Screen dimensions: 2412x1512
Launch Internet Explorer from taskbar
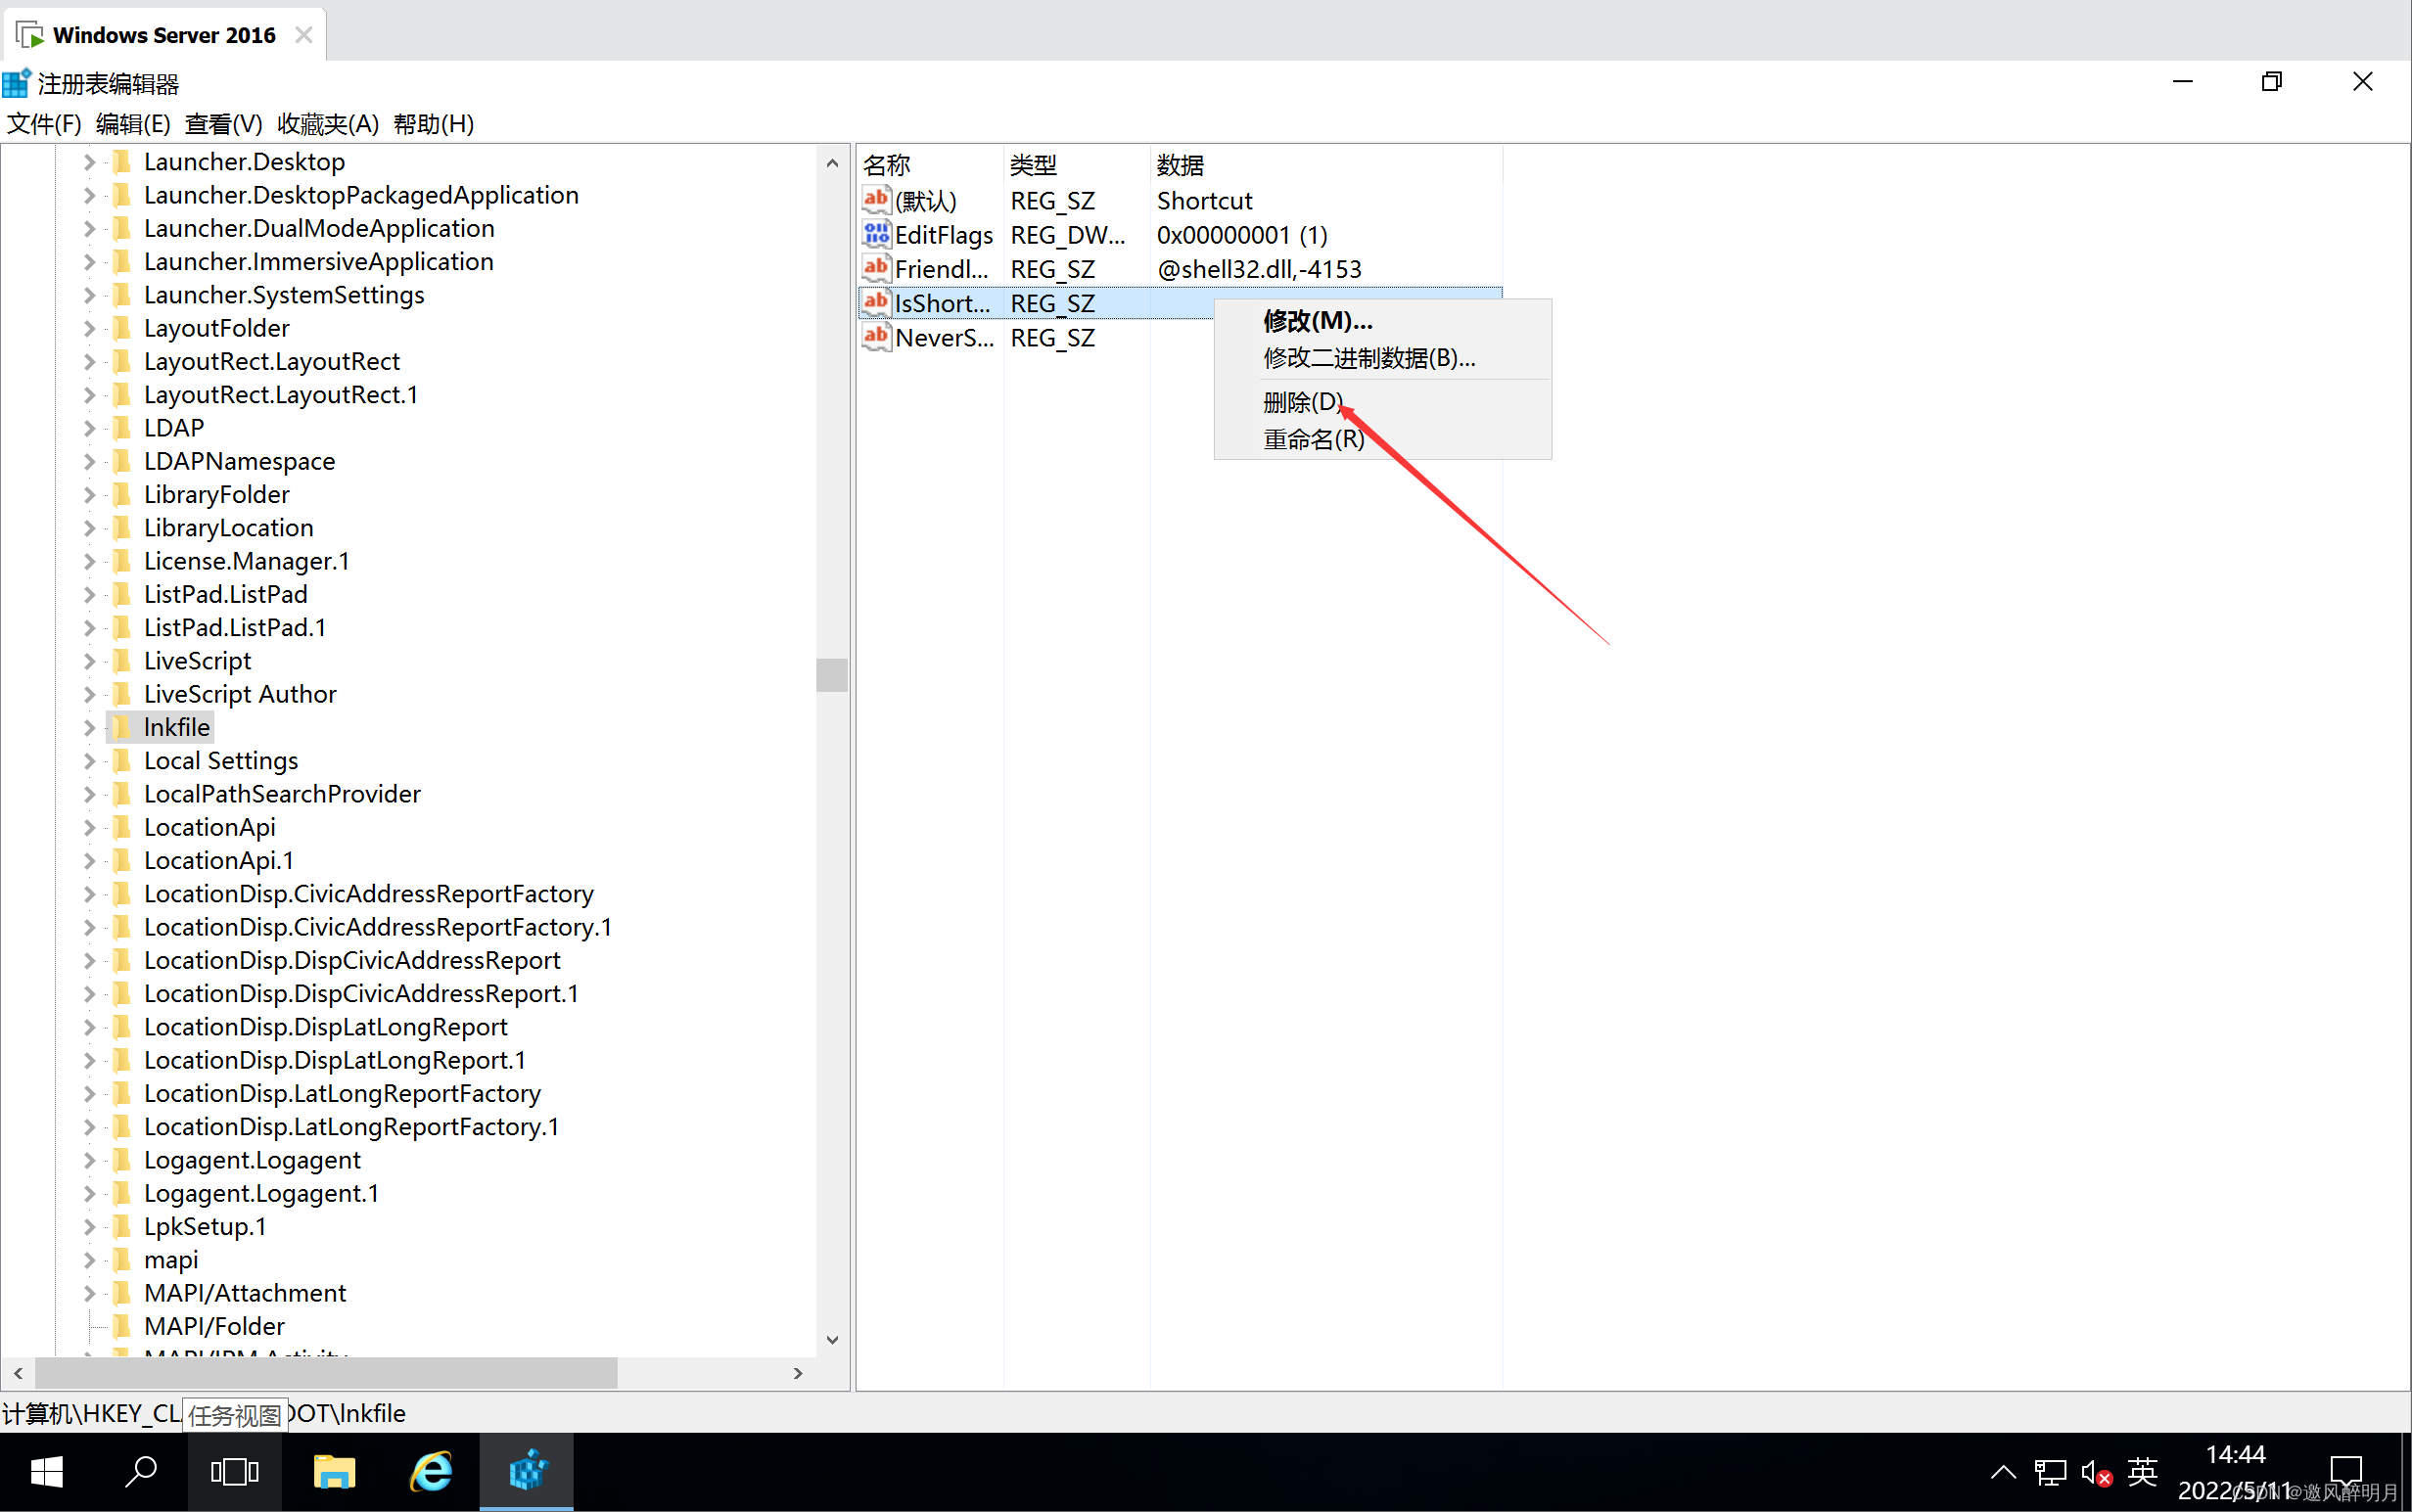click(431, 1472)
